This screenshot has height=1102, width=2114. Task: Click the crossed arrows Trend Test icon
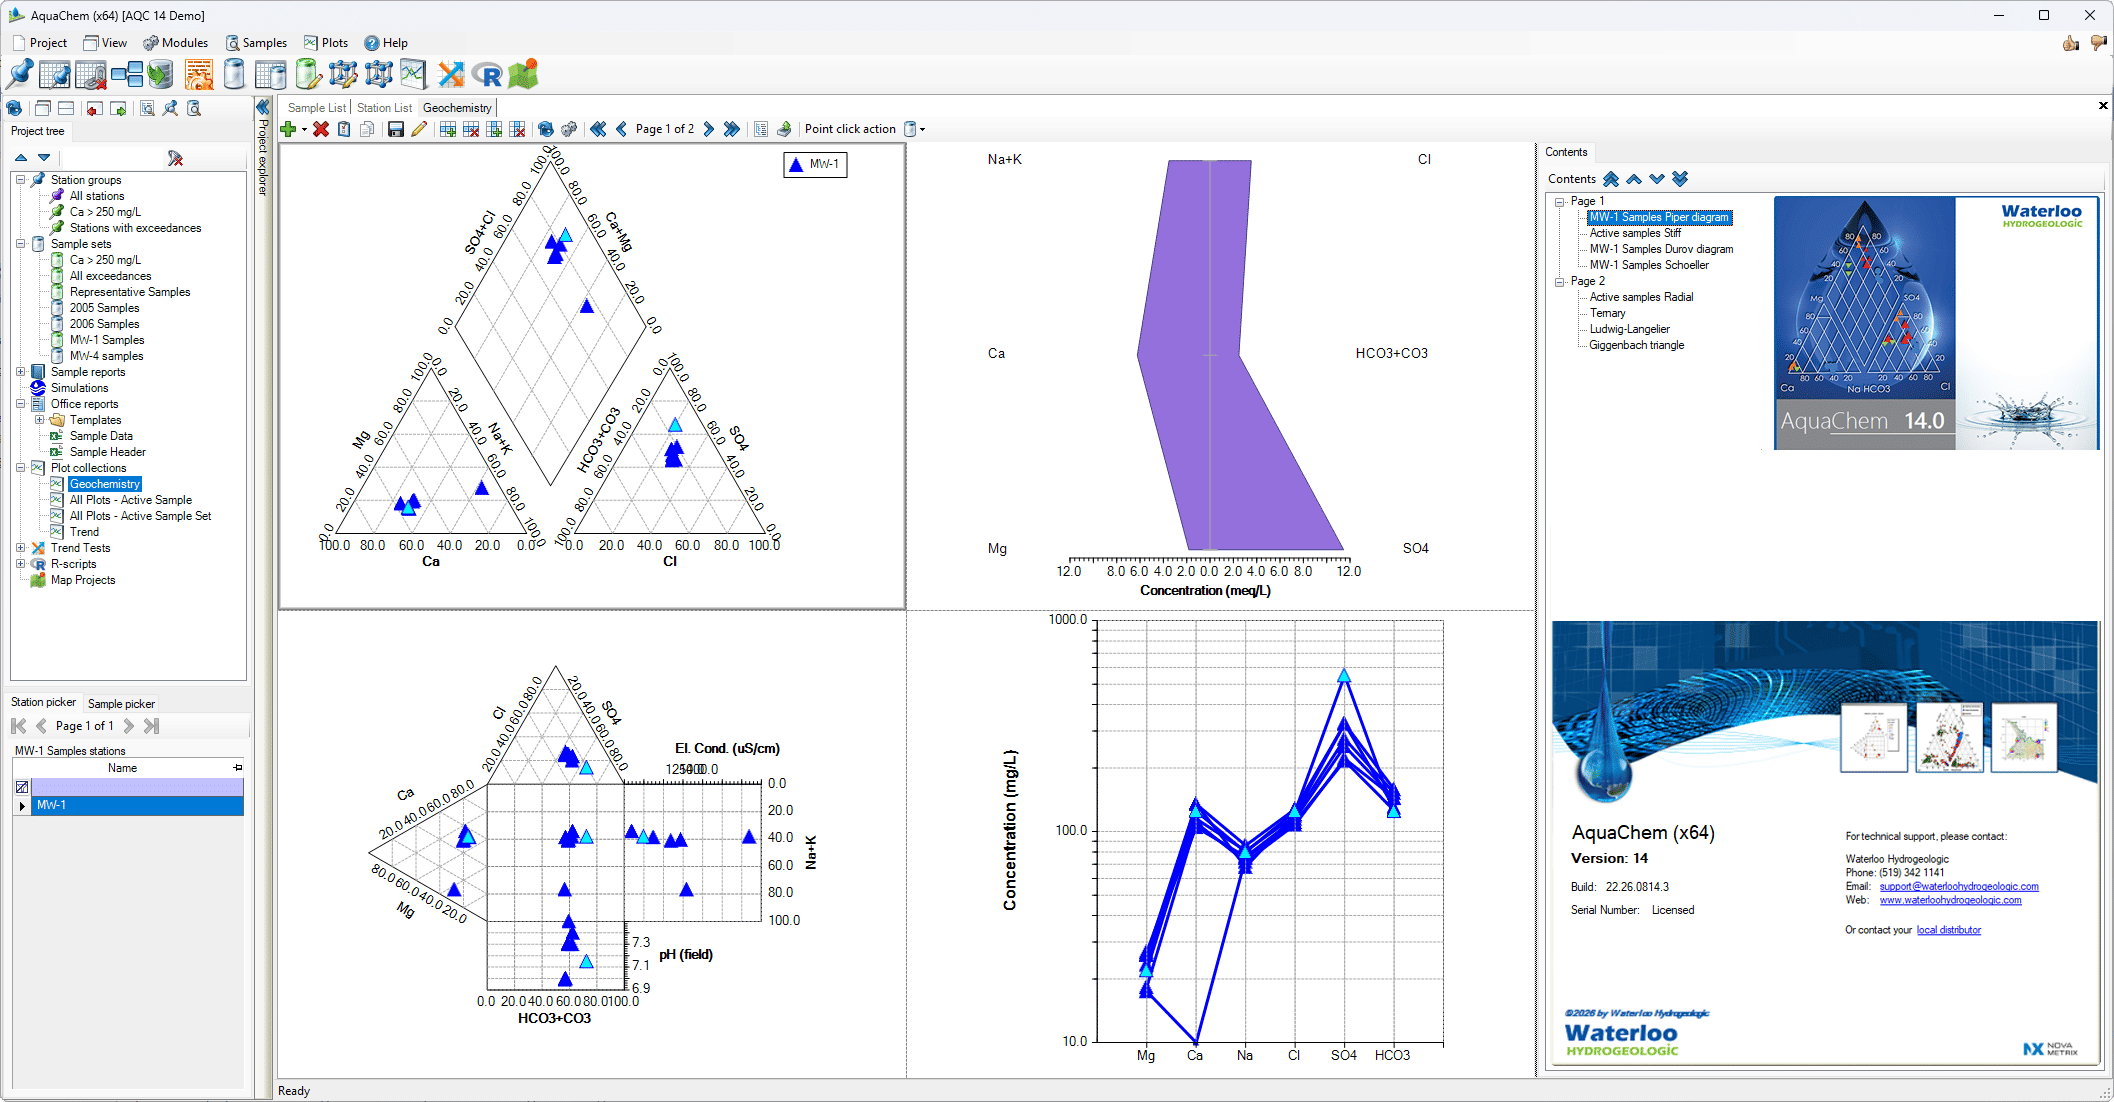[451, 74]
